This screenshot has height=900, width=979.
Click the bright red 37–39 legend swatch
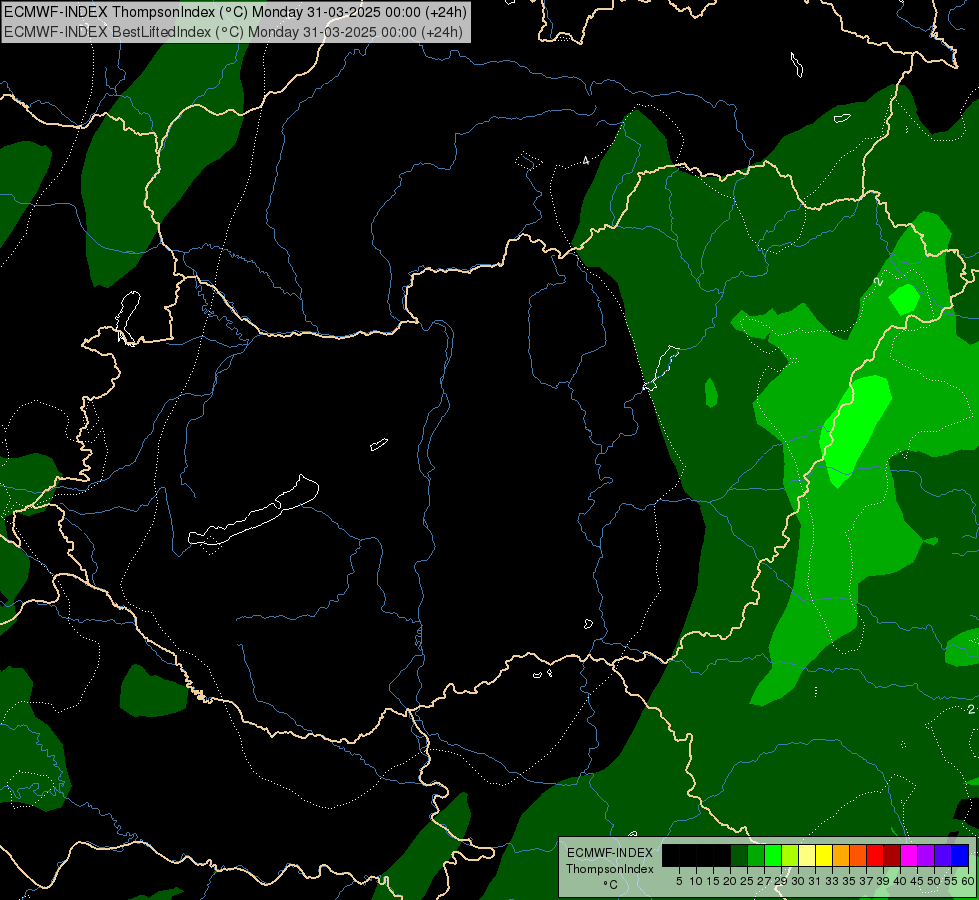pos(875,855)
